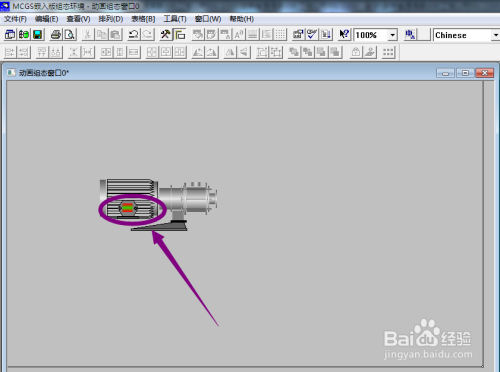500x372 pixels.
Task: Click the equal horizontal spacing icon
Action: 87,52
